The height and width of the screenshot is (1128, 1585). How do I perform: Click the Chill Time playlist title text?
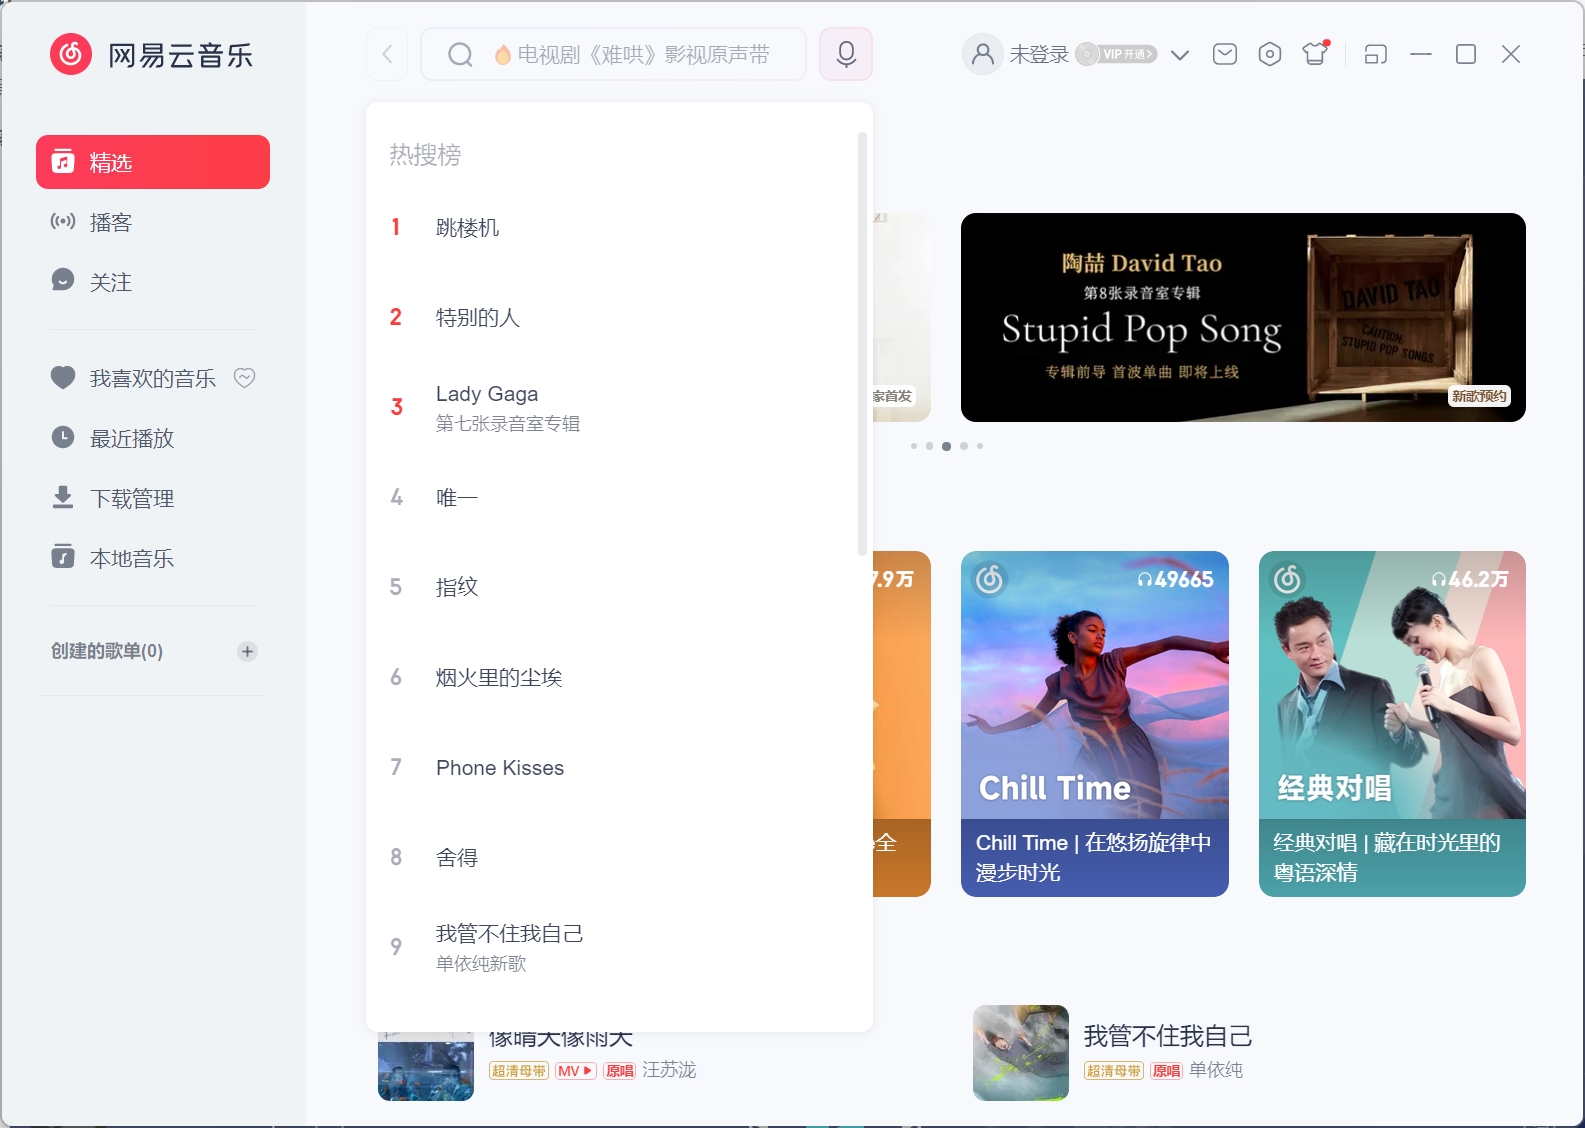tap(1094, 858)
